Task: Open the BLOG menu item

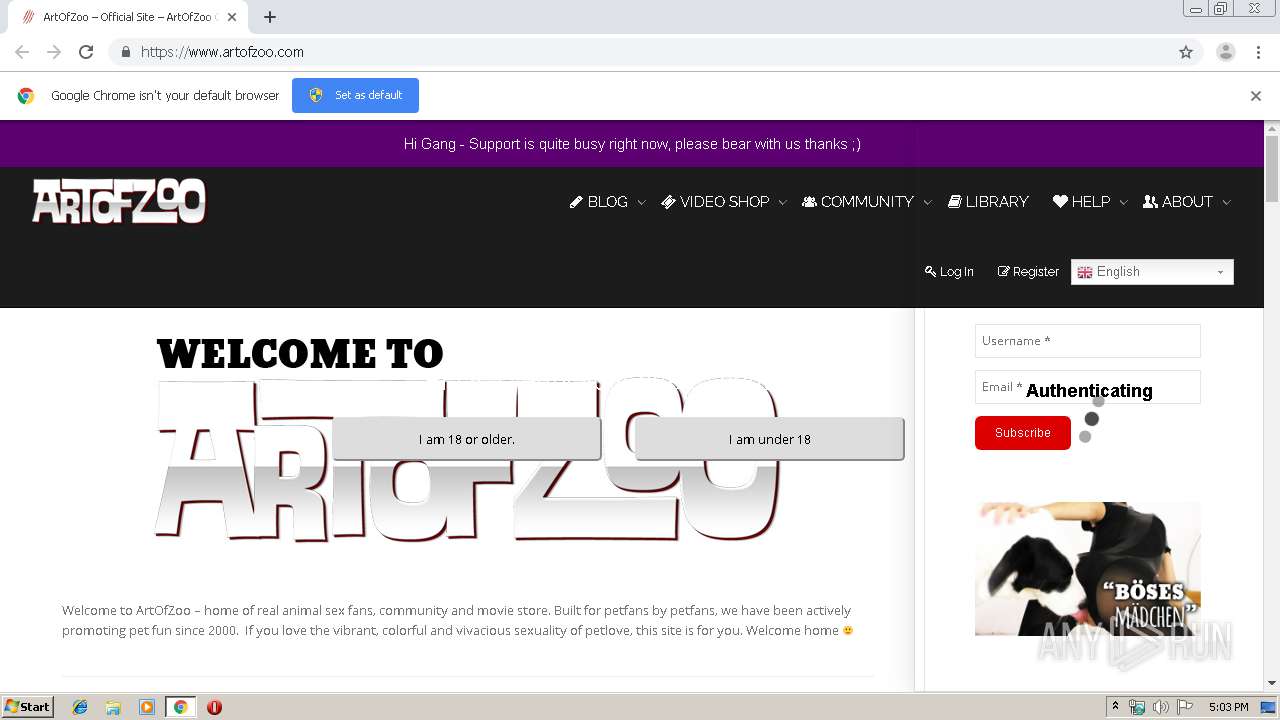Action: coord(599,201)
